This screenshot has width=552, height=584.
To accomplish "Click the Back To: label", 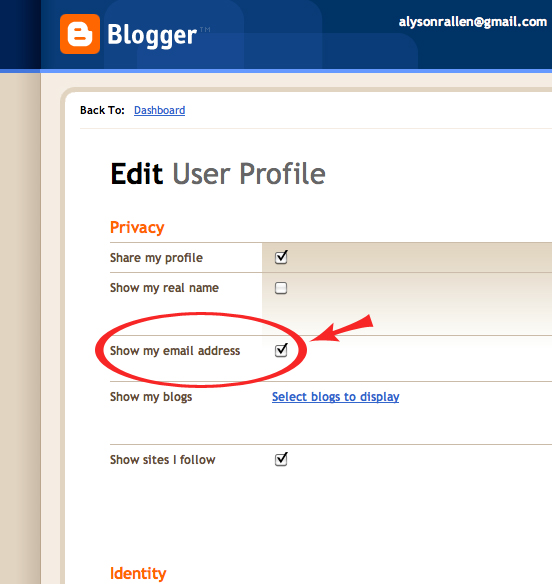I will (102, 110).
